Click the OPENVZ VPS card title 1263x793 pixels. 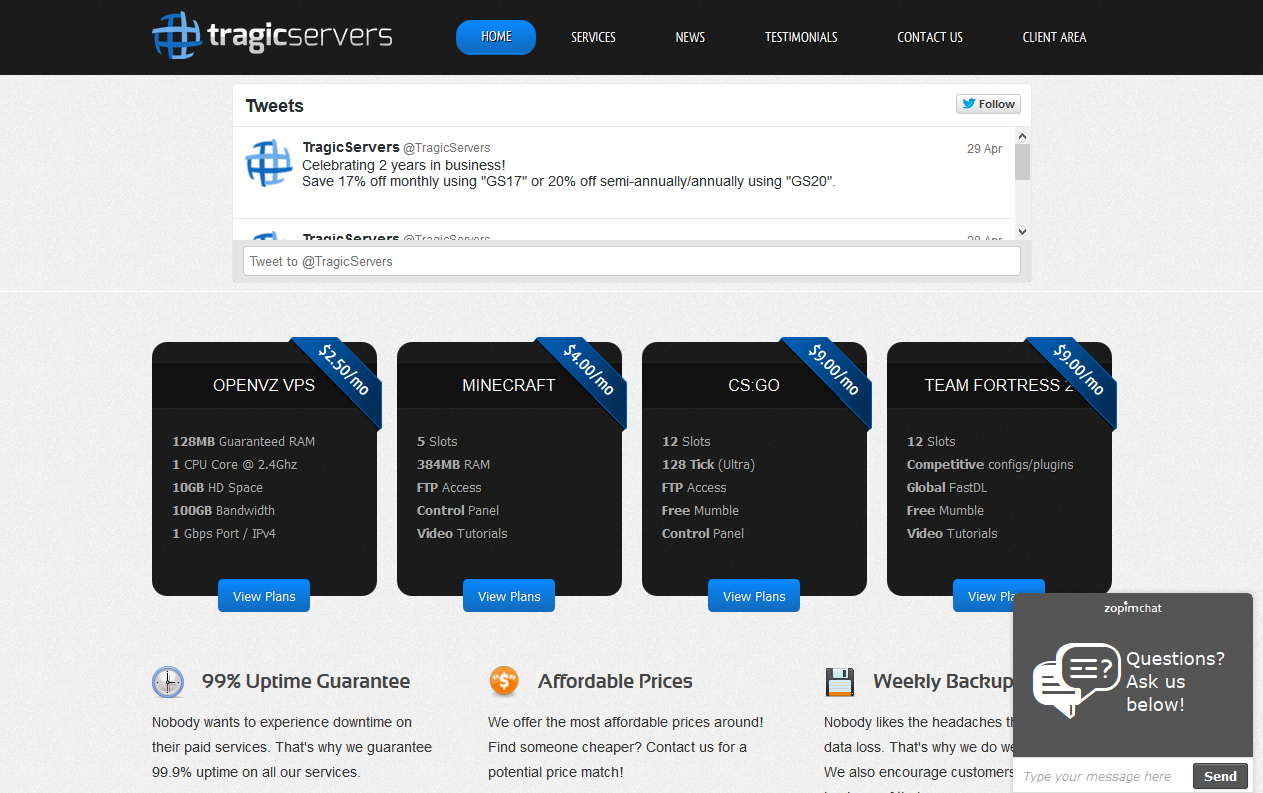click(264, 385)
